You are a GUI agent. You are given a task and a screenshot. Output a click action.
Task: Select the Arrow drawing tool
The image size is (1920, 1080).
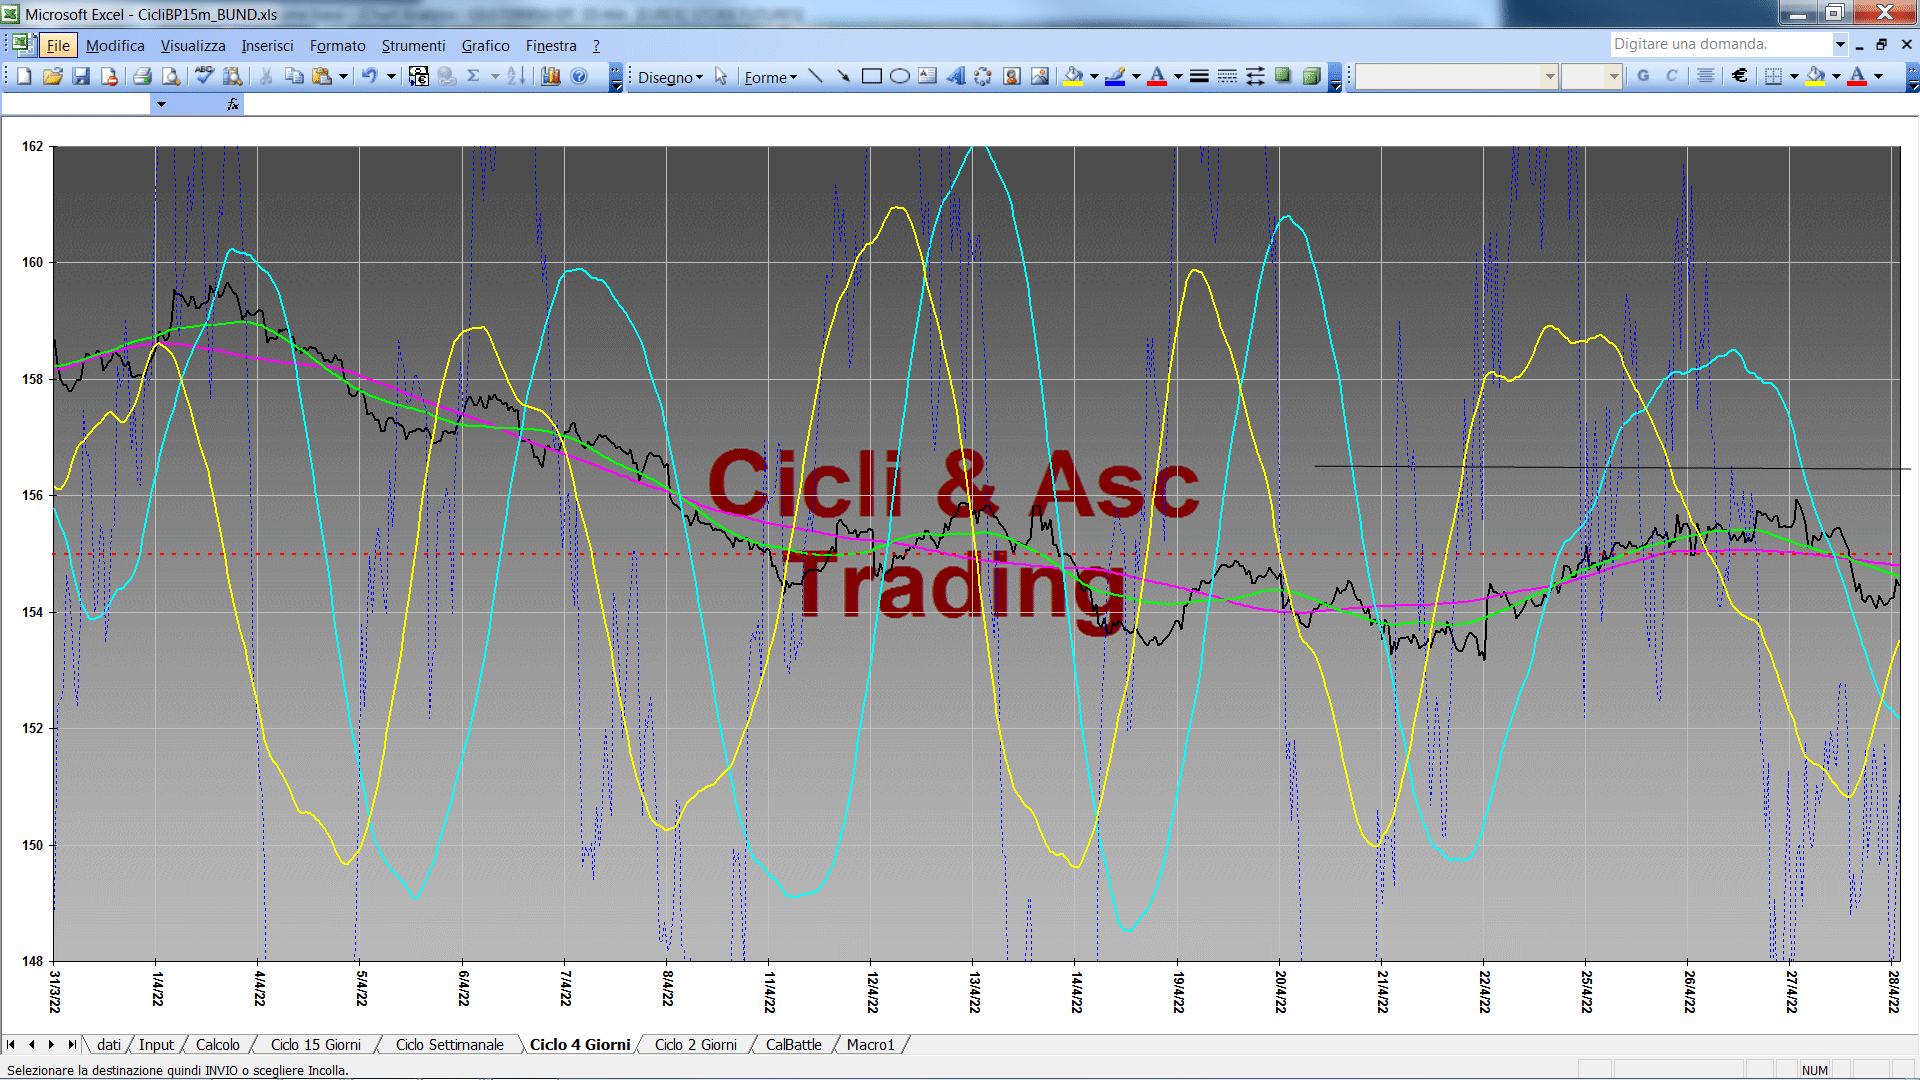[843, 76]
